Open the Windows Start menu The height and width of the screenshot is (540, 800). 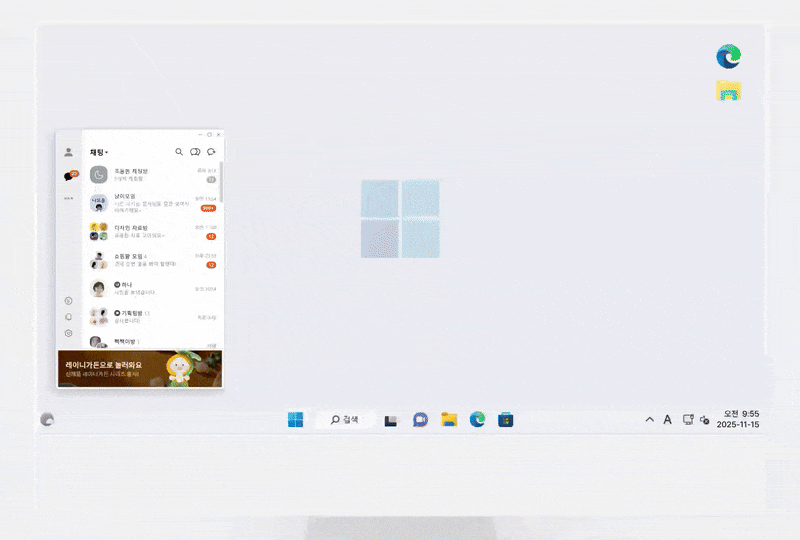[296, 420]
